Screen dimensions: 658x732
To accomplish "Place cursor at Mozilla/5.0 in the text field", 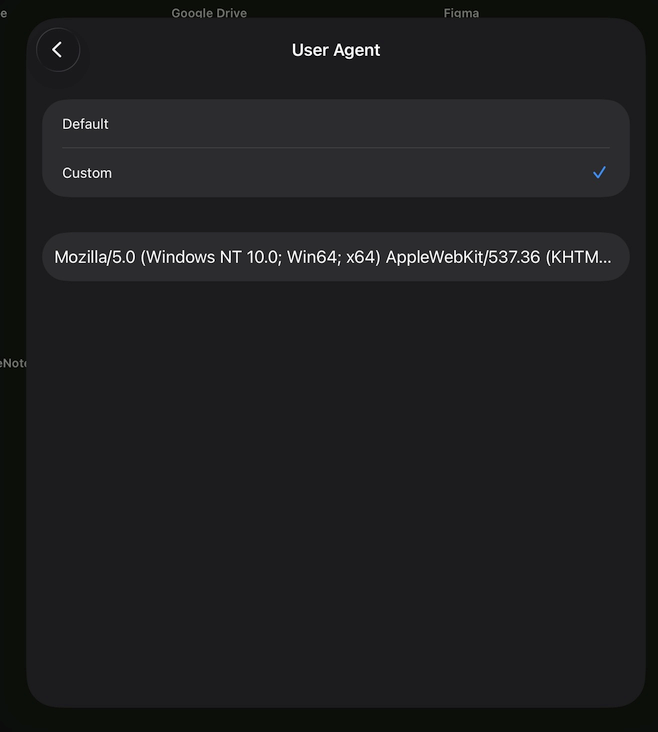I will click(x=95, y=257).
